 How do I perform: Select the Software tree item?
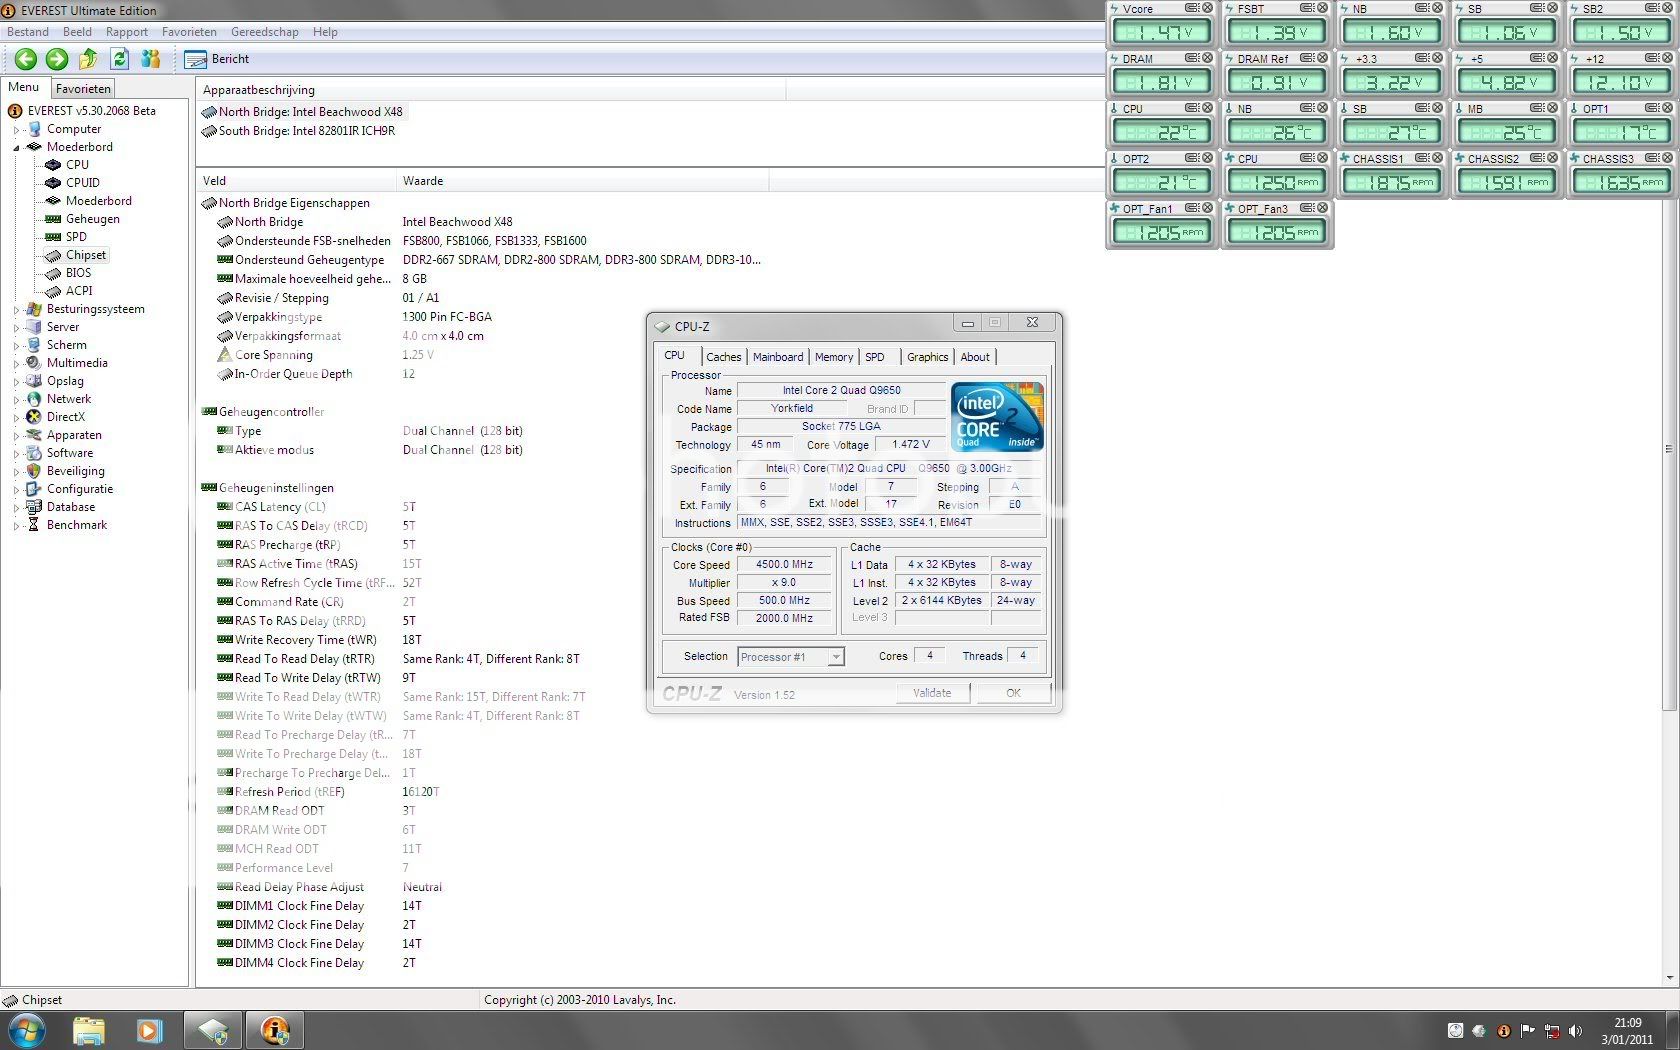[69, 453]
